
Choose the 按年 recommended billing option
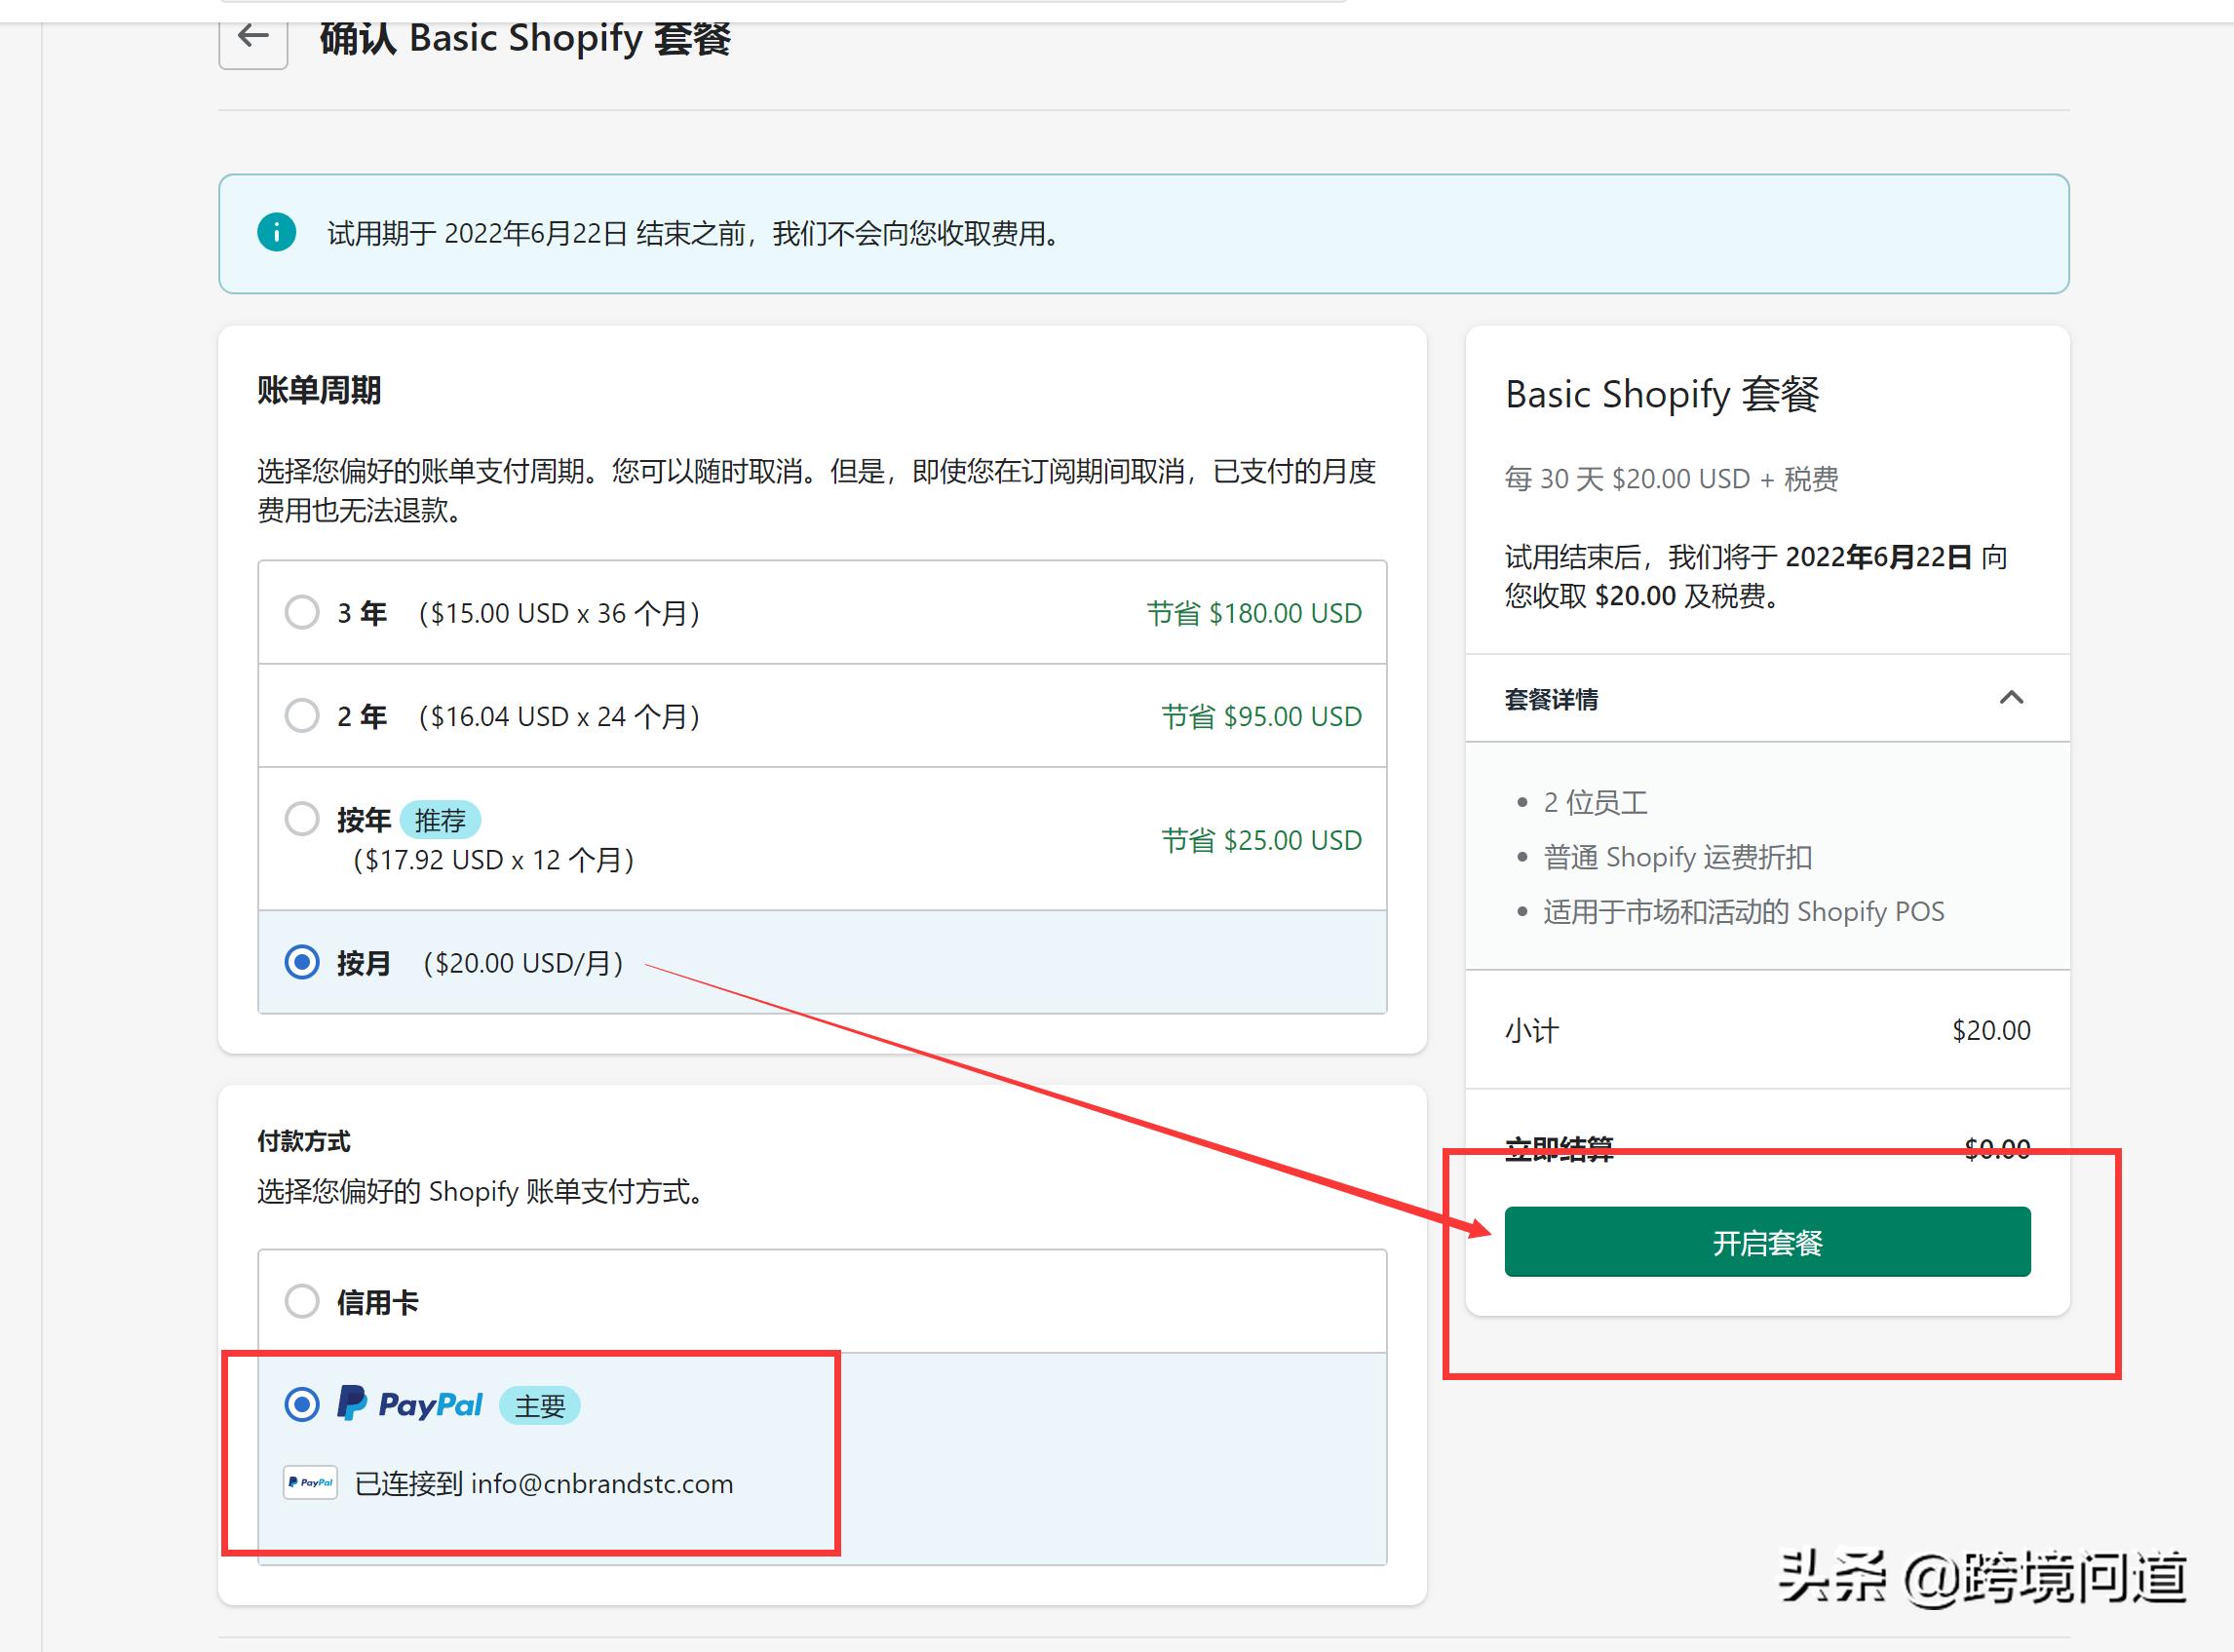point(302,819)
